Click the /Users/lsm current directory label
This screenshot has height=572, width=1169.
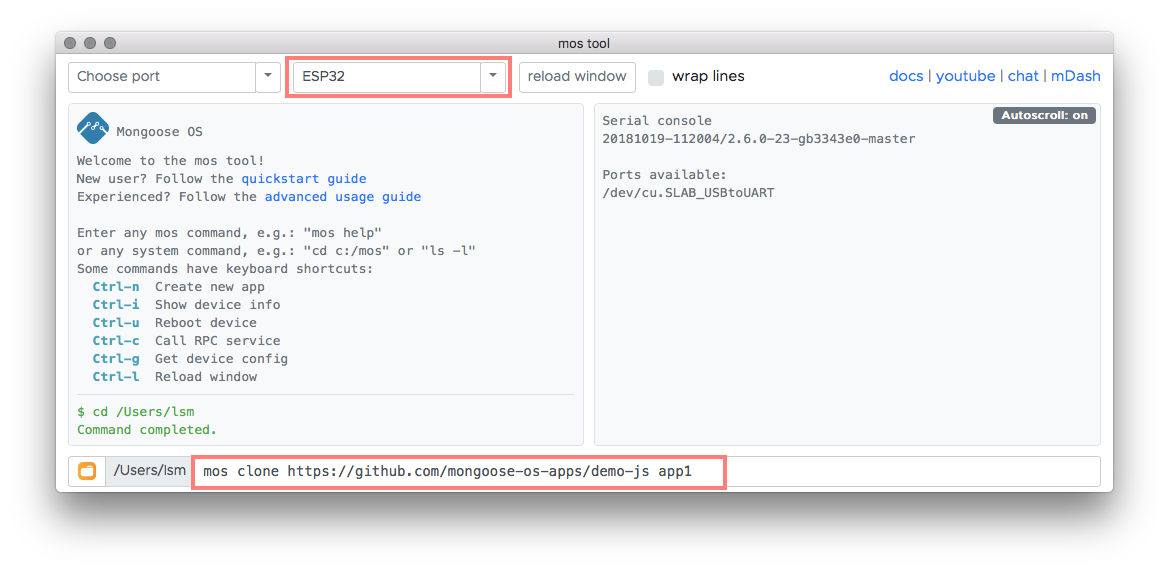click(148, 471)
